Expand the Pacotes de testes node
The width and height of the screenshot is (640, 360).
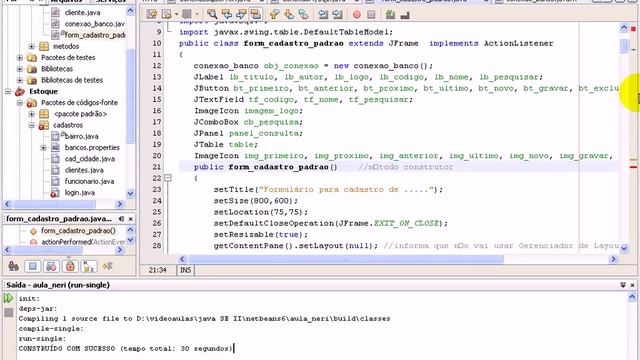[x=20, y=58]
